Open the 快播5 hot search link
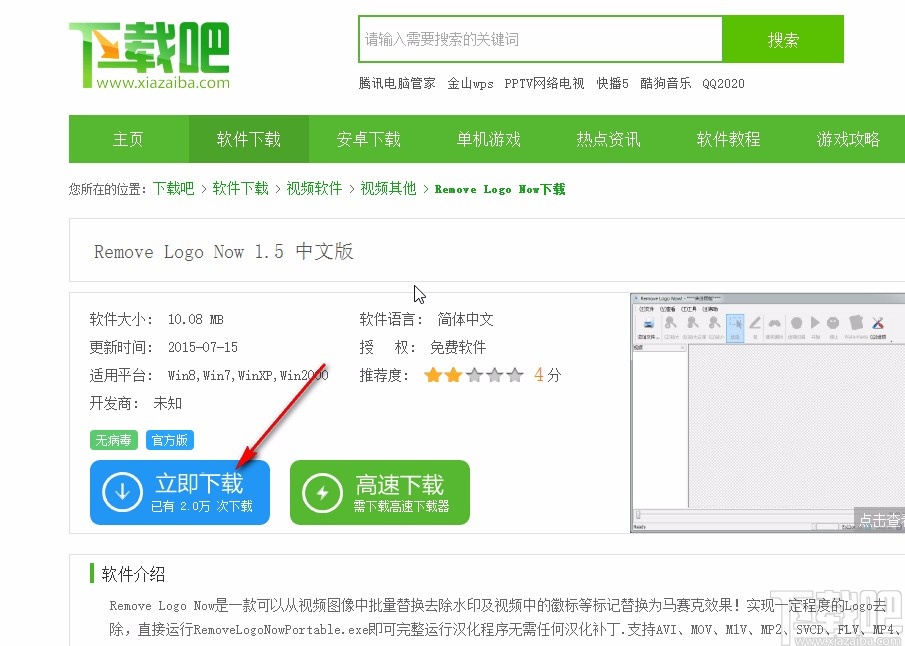The width and height of the screenshot is (905, 646). click(612, 84)
